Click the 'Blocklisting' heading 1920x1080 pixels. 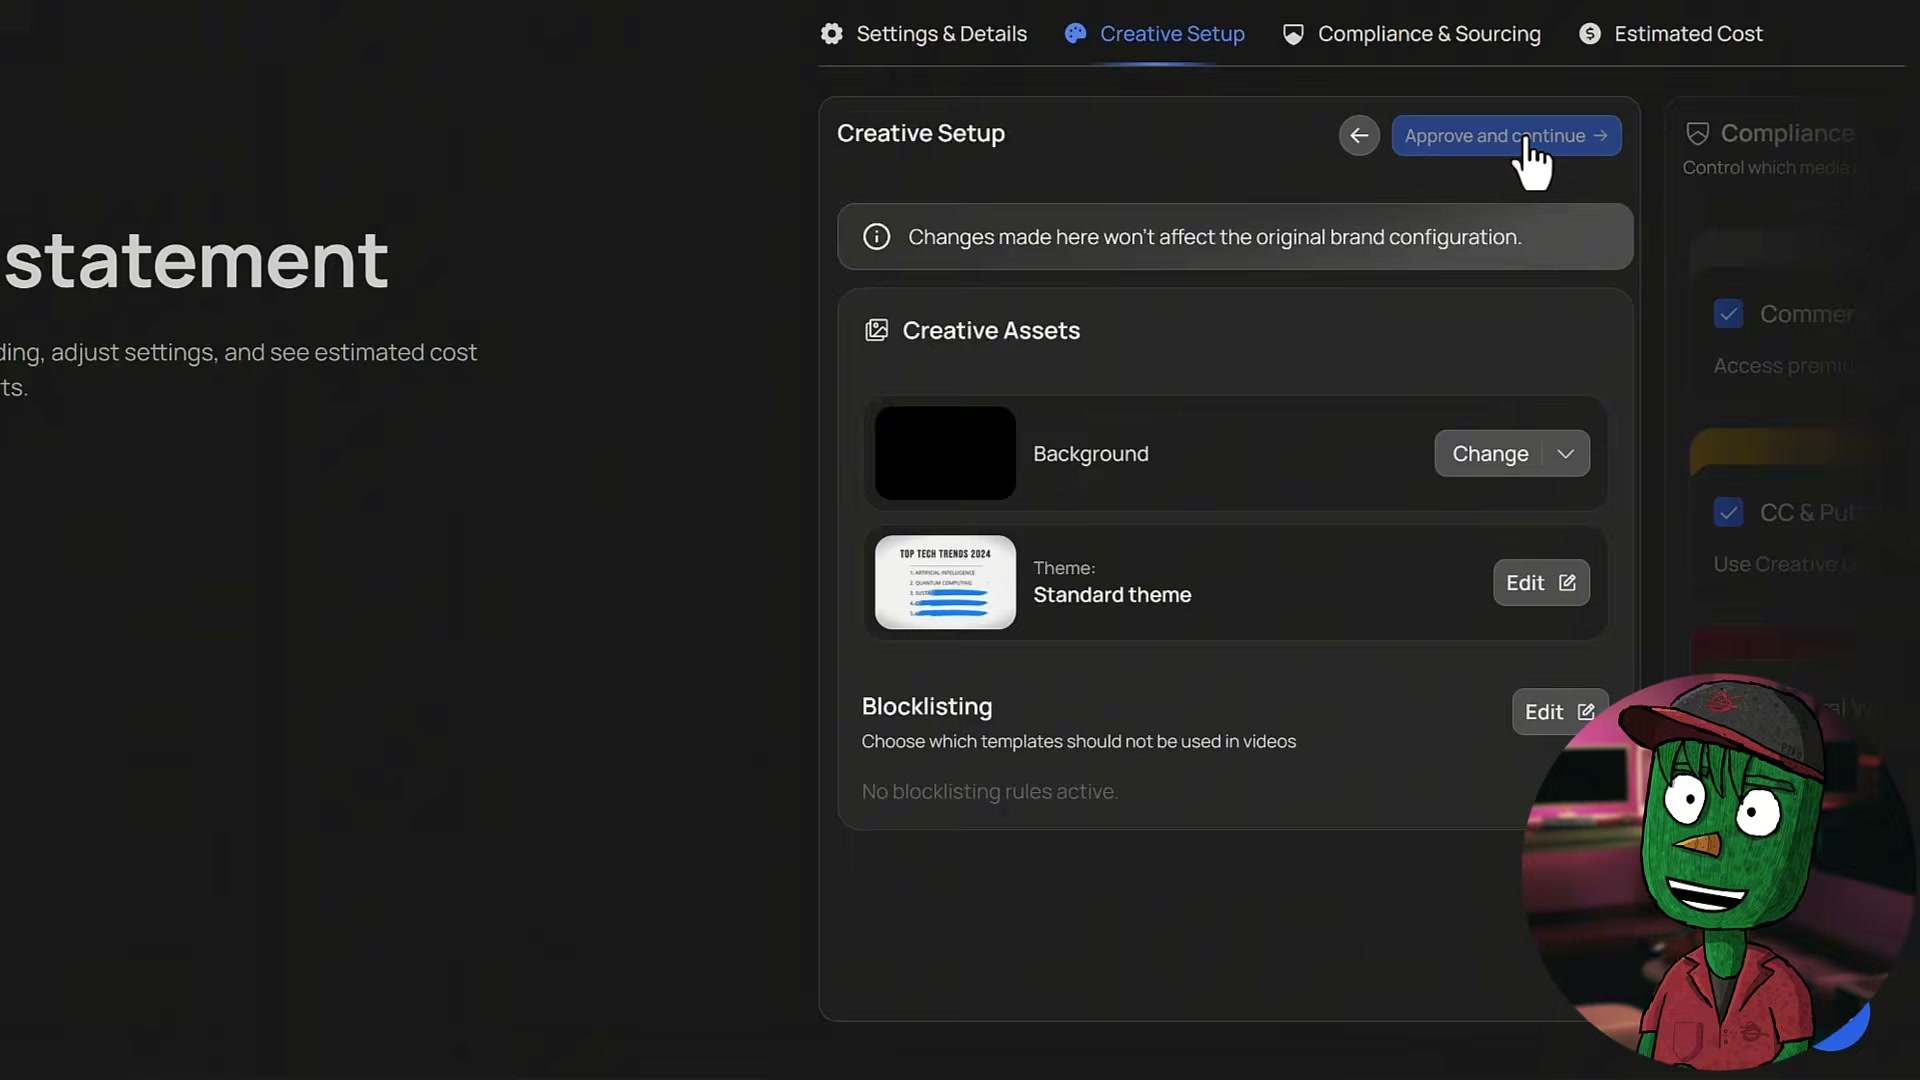pos(927,707)
